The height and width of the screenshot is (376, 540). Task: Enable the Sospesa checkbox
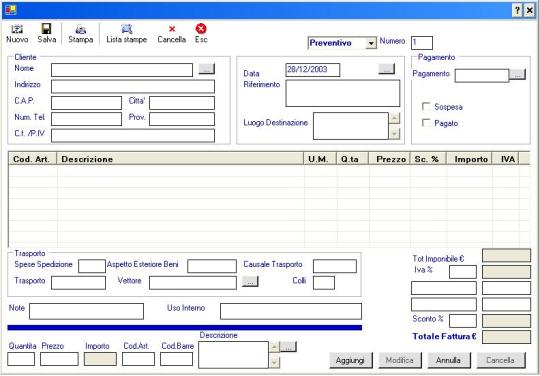[426, 106]
